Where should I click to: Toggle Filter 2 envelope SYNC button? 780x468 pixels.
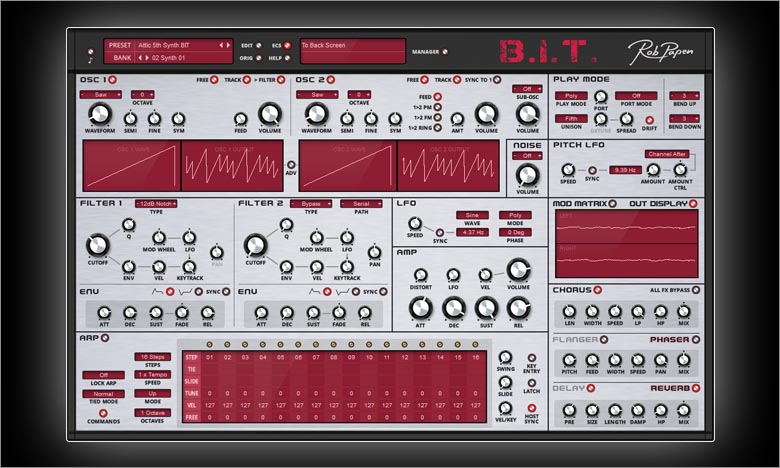(x=383, y=292)
